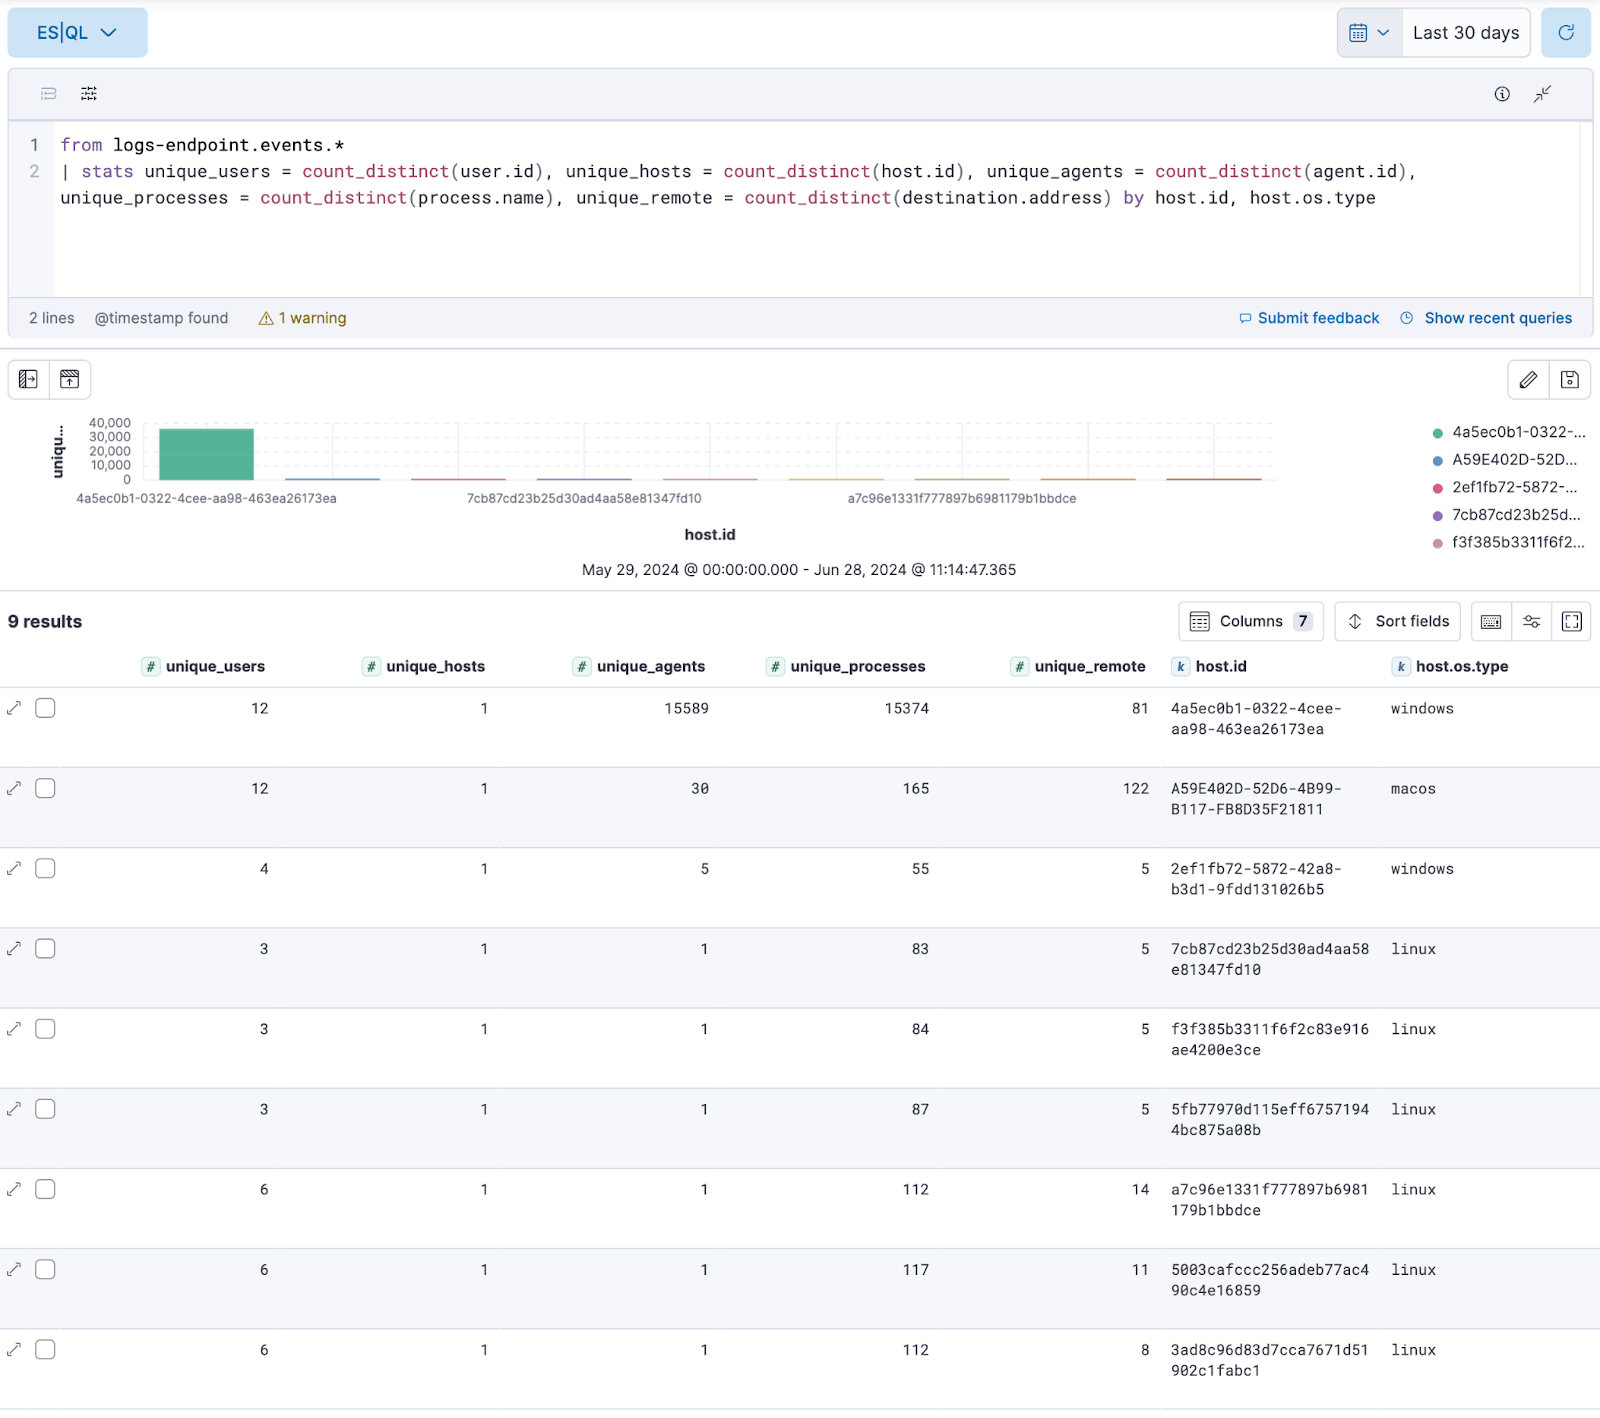Edit the visualization with pencil icon
This screenshot has width=1600, height=1418.
click(x=1528, y=379)
